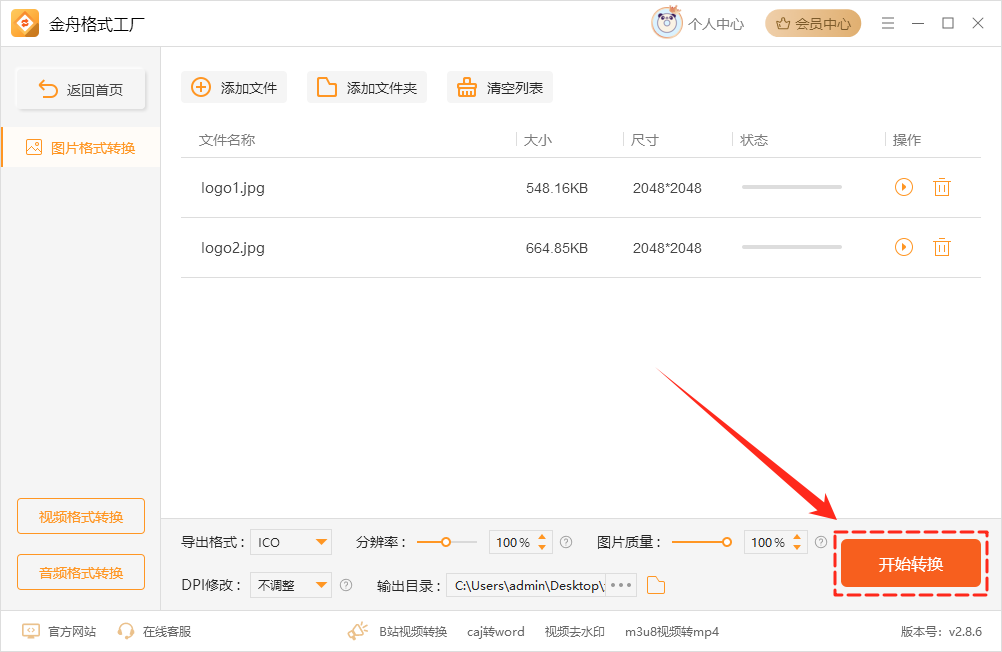Delete logo2.jpg using its trash icon
1002x652 pixels.
[x=941, y=247]
